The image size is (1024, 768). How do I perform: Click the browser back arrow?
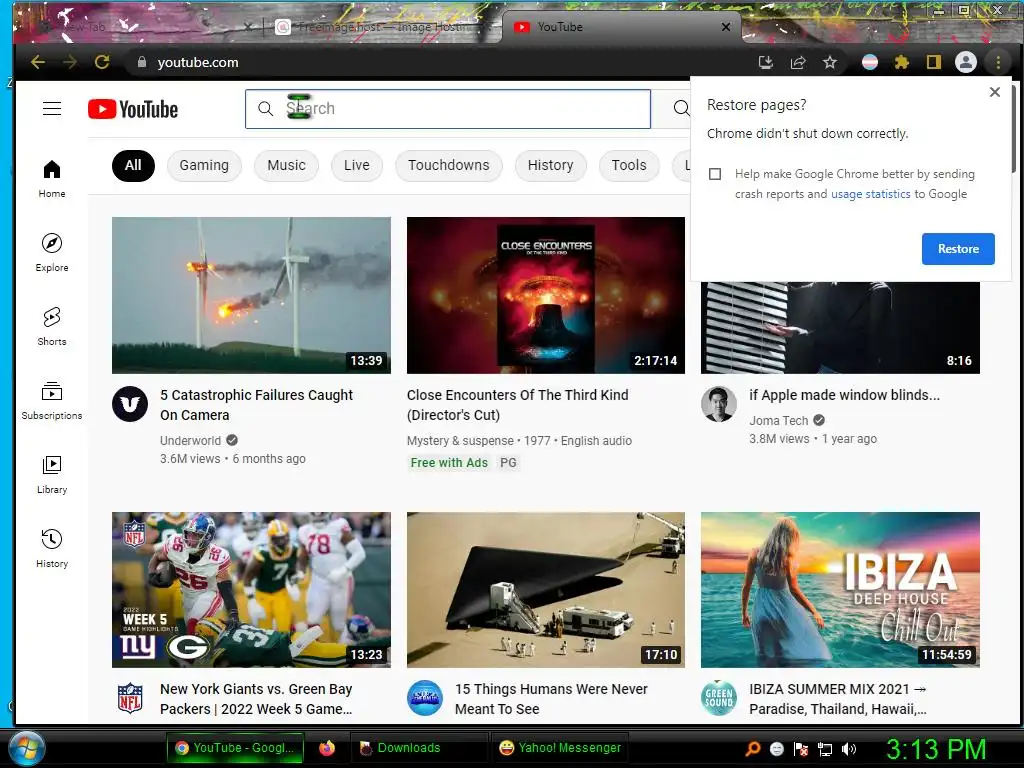pyautogui.click(x=38, y=62)
